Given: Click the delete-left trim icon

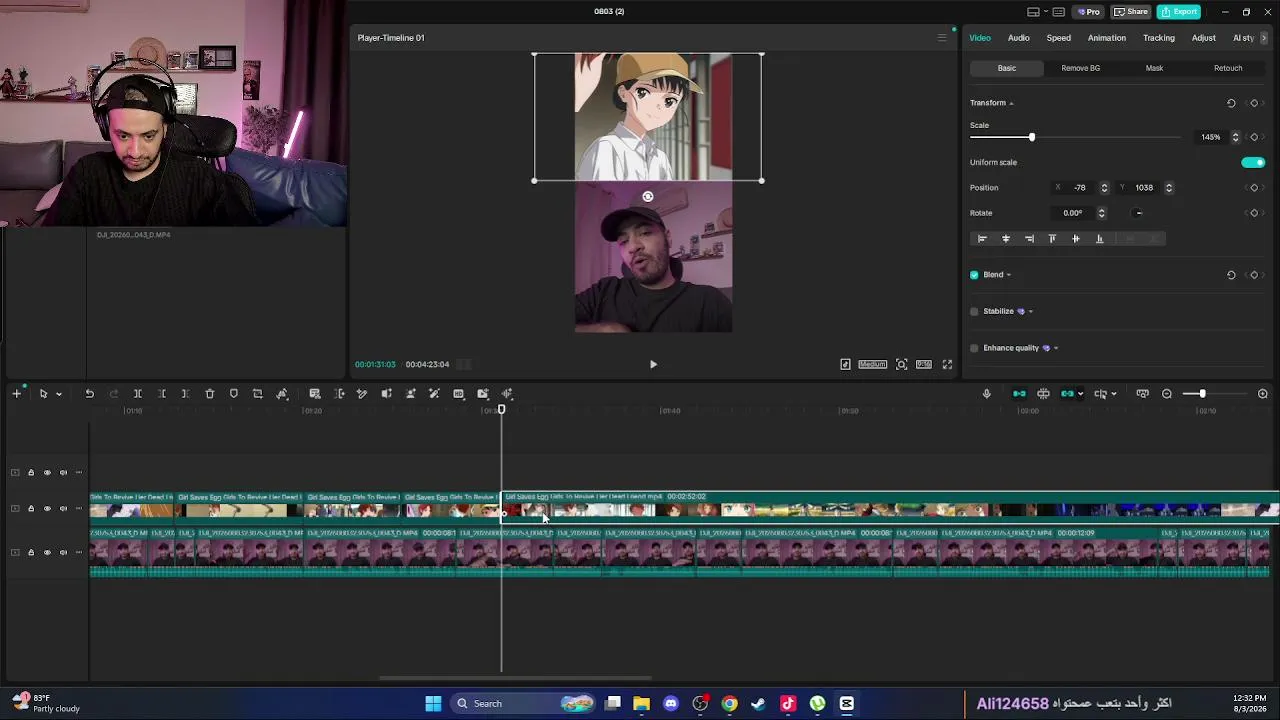Looking at the screenshot, I should 162,394.
